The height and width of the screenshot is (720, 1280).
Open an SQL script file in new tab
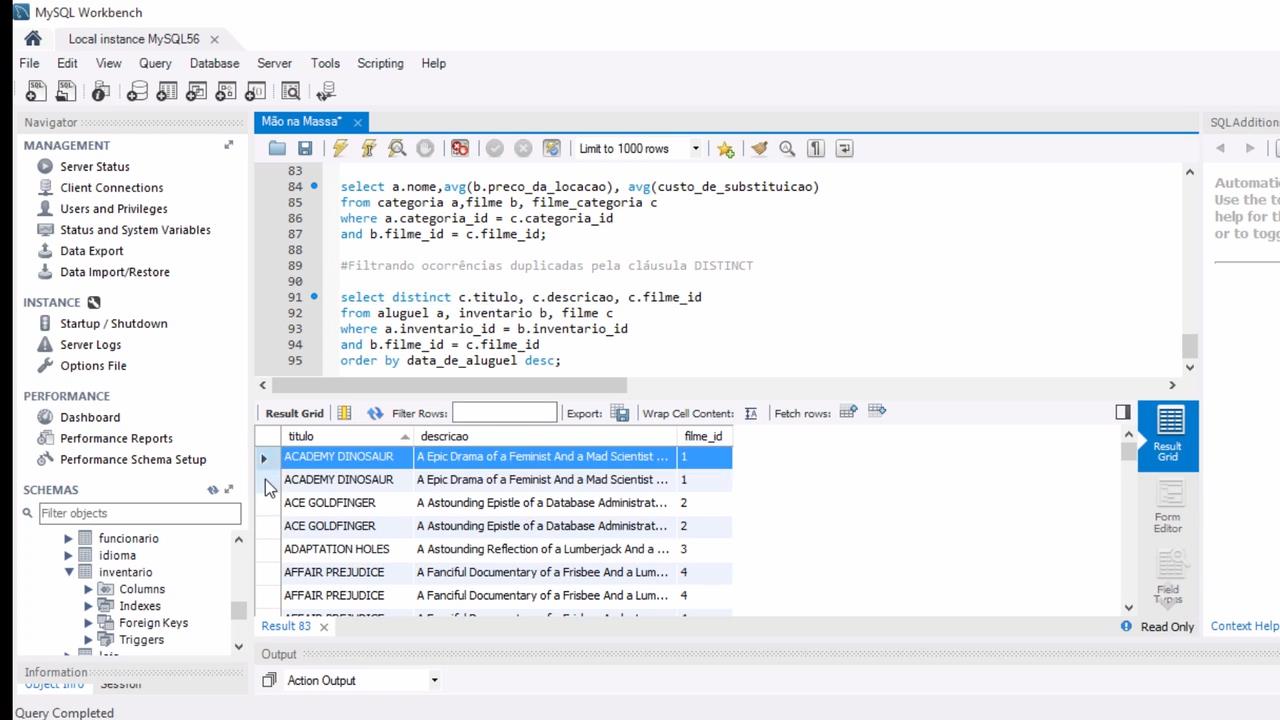[x=66, y=92]
